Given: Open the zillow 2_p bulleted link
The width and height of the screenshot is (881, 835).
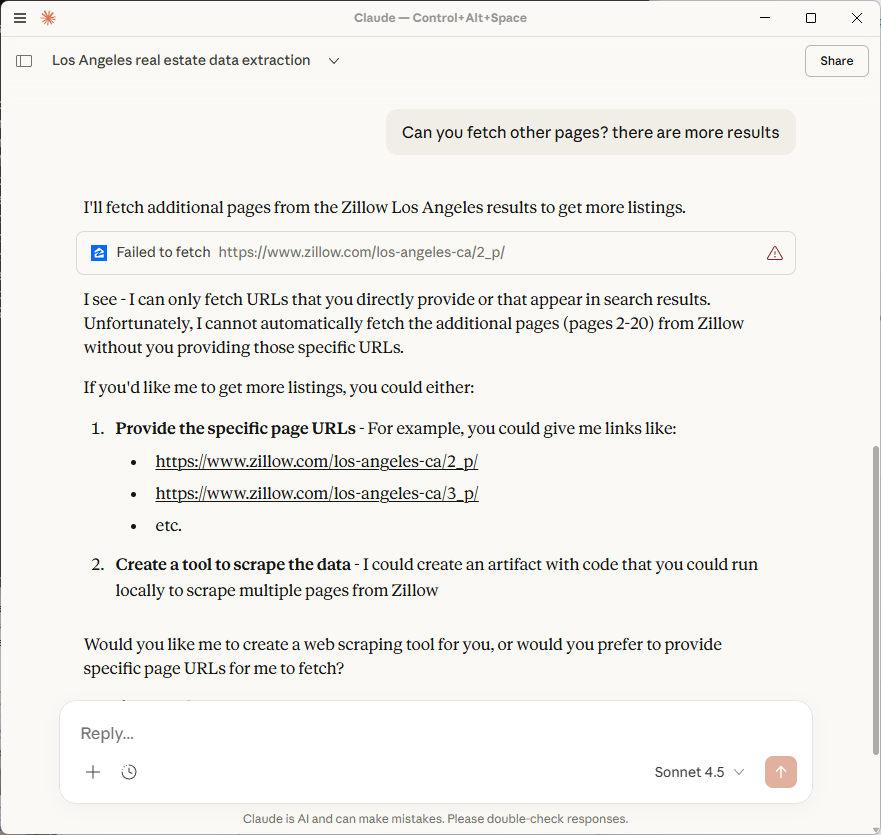Looking at the screenshot, I should click(x=317, y=462).
